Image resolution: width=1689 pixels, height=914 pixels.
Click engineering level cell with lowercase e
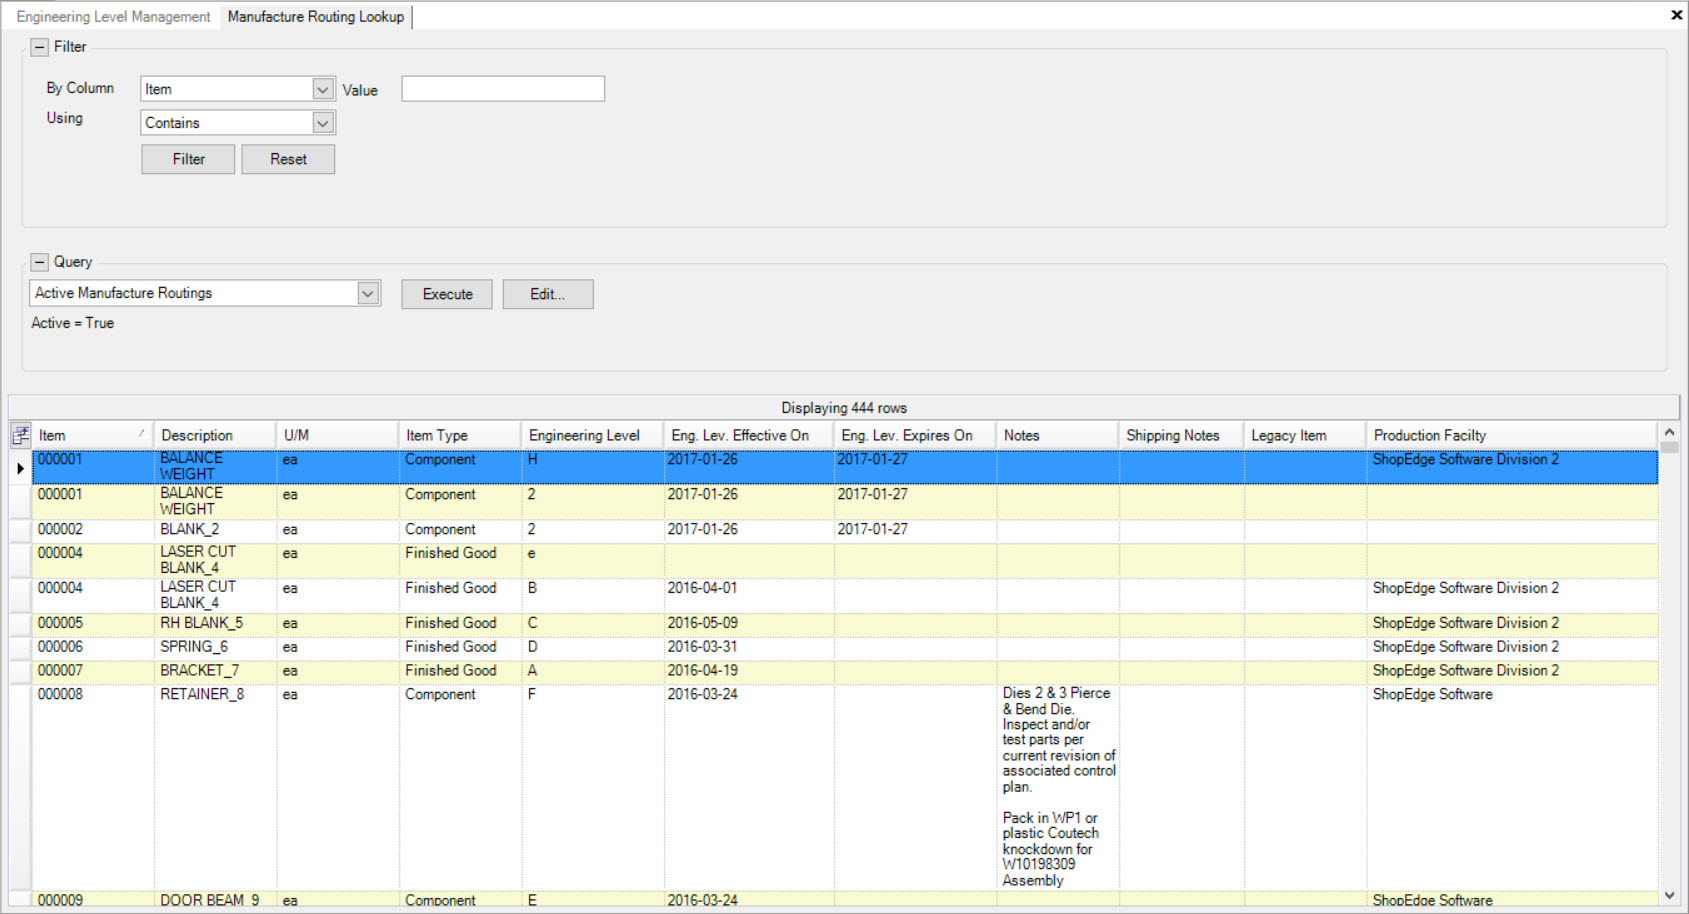[593, 561]
